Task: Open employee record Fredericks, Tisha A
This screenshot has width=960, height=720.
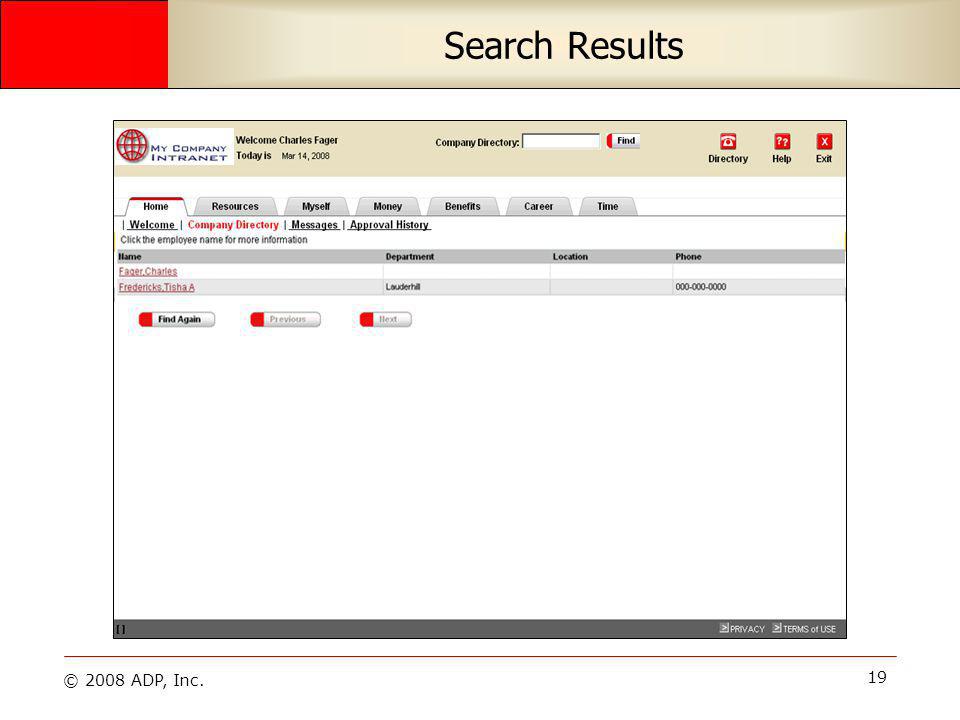Action: pos(157,287)
